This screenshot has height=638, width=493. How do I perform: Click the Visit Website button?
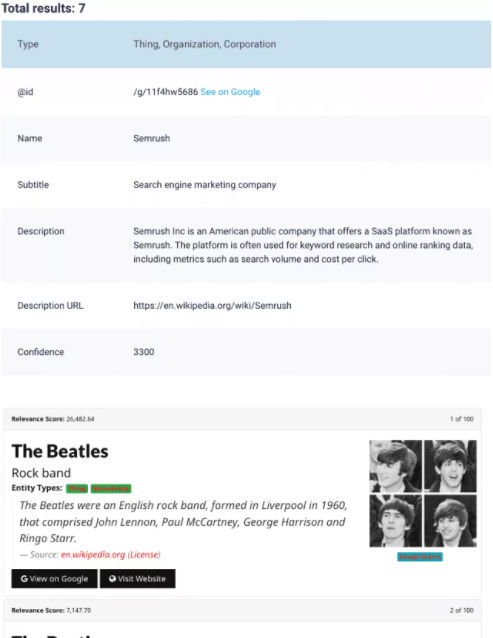point(137,579)
